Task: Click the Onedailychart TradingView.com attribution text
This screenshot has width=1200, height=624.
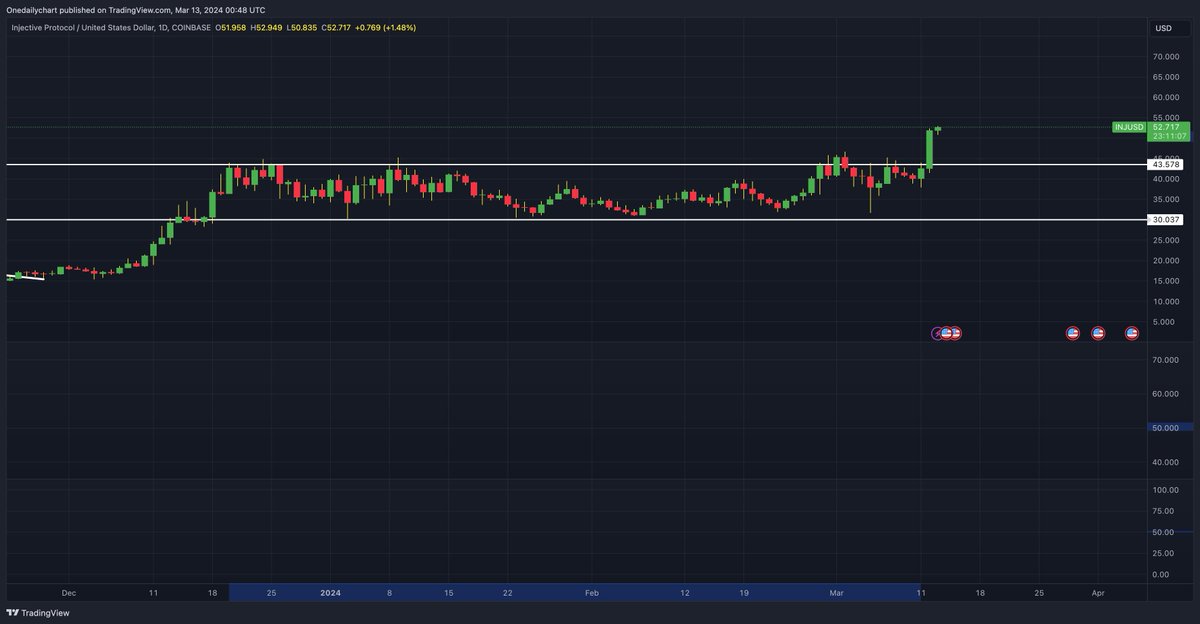Action: tap(135, 12)
